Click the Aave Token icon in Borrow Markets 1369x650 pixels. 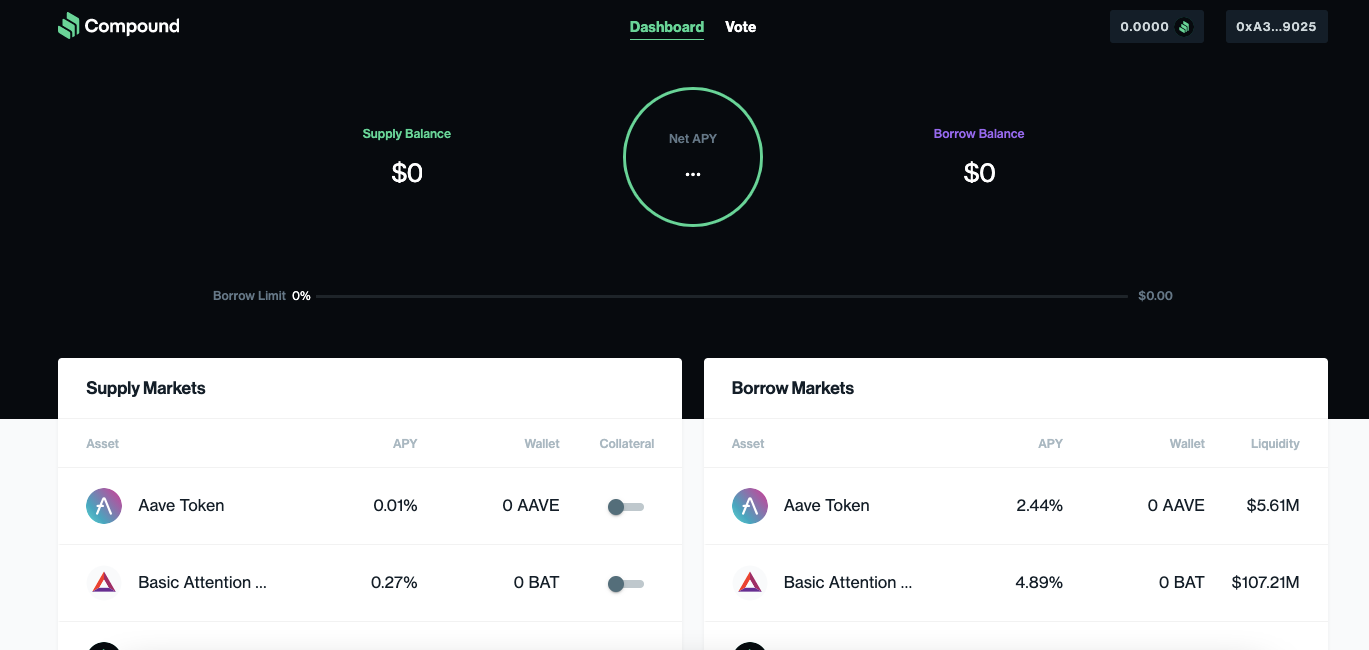[750, 506]
